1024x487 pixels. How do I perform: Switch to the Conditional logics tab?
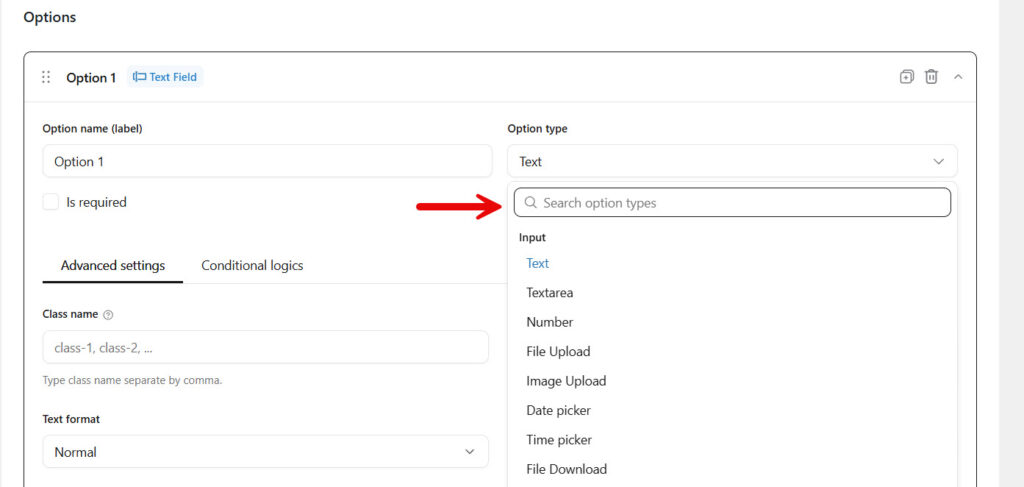point(252,266)
